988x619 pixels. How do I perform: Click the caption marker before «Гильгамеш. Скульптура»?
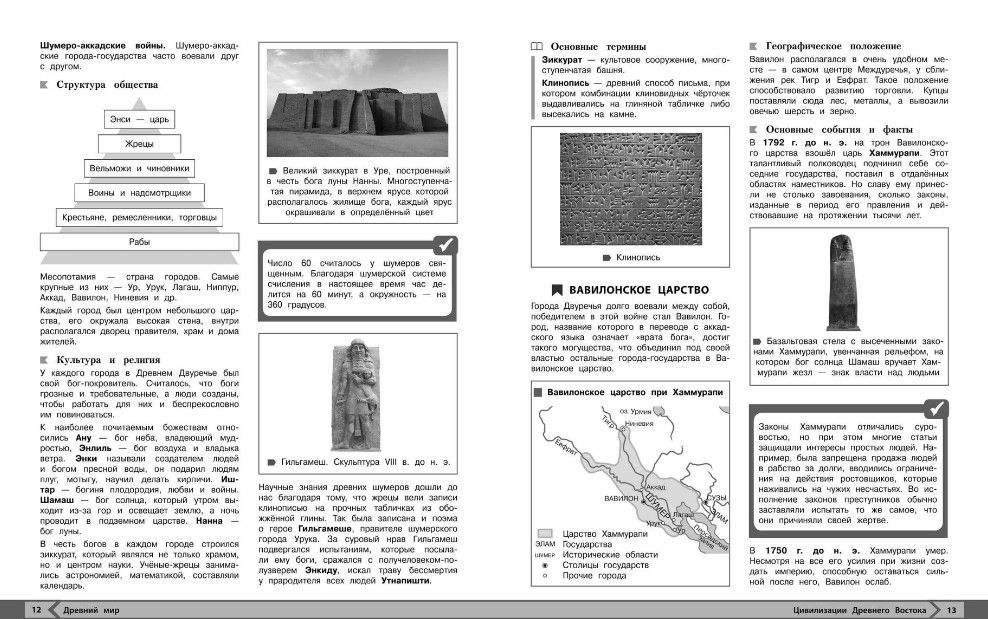[x=274, y=462]
